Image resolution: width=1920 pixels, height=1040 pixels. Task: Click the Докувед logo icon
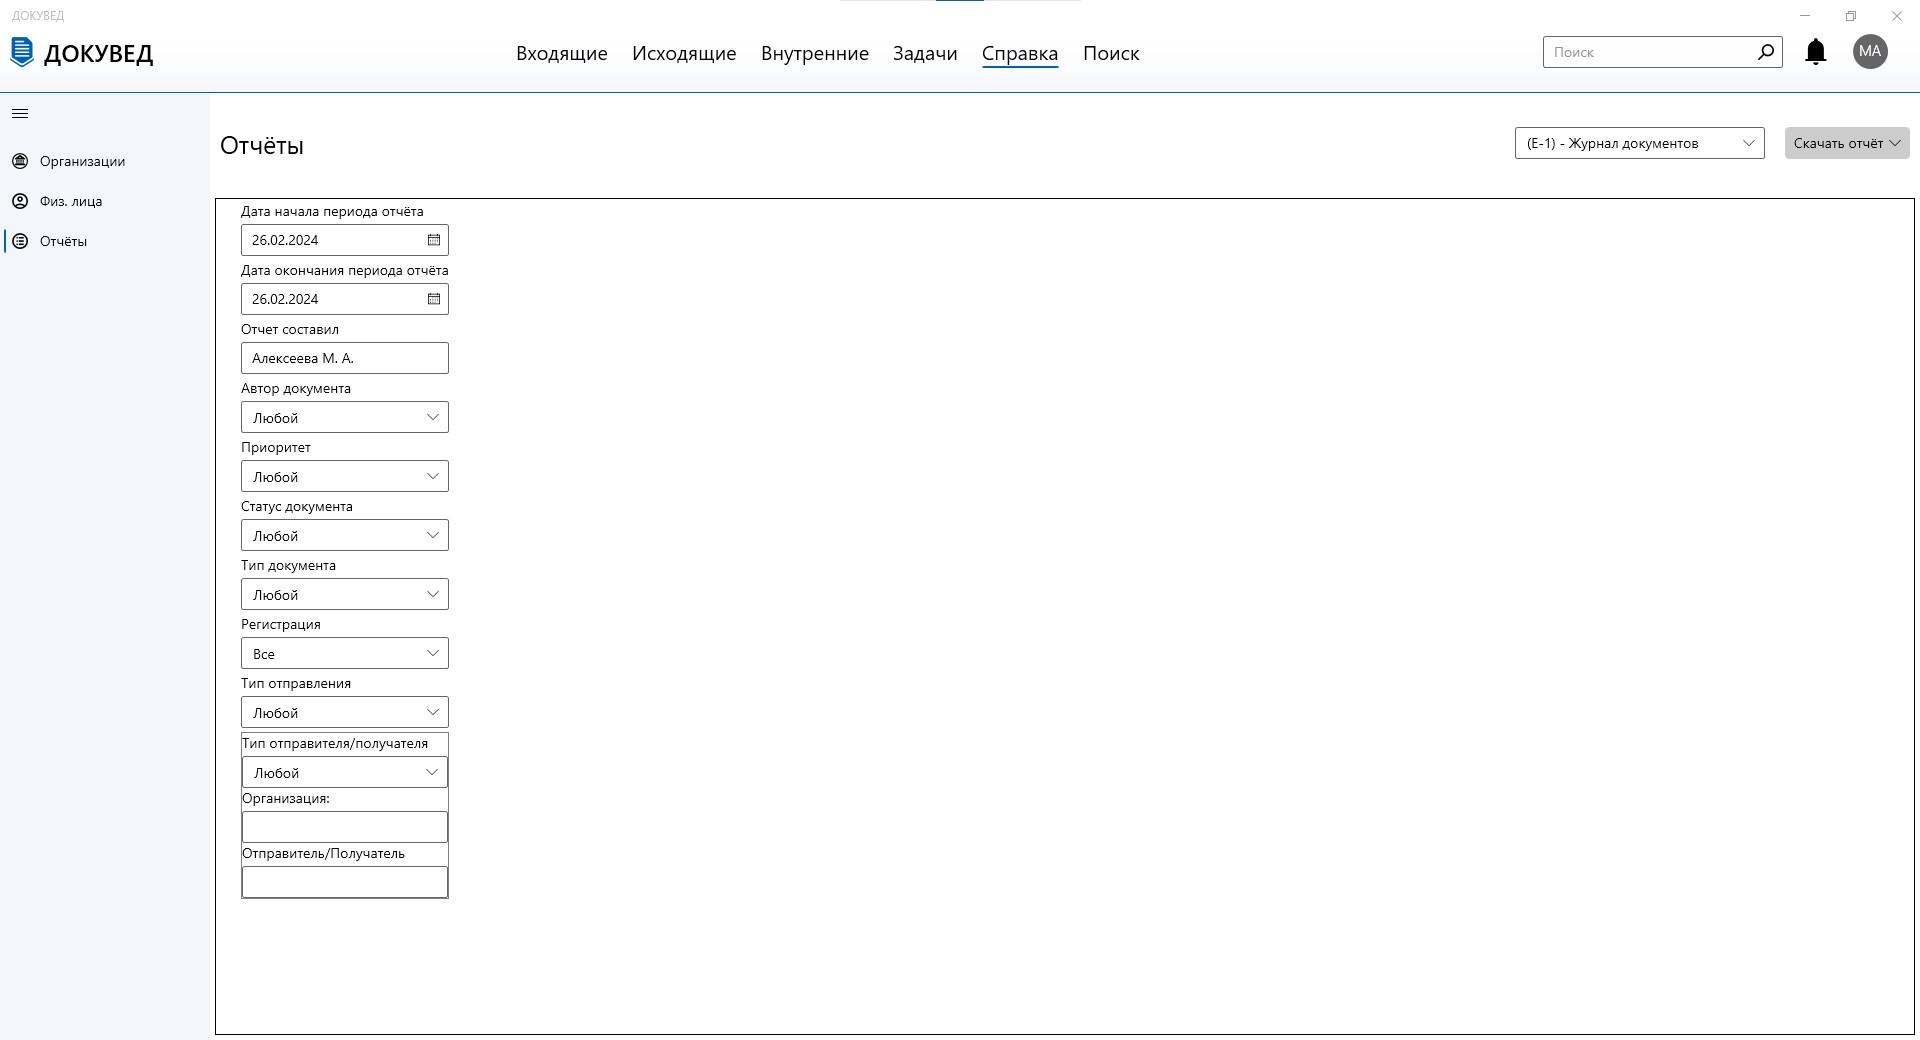(x=22, y=52)
